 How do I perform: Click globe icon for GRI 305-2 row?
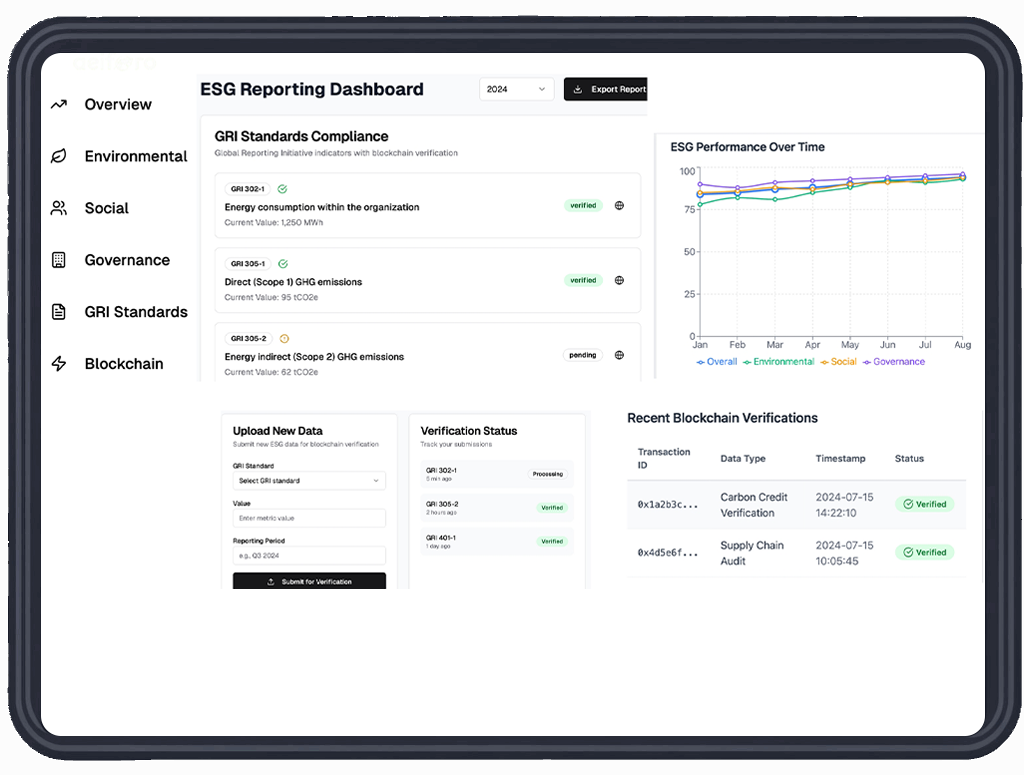pyautogui.click(x=619, y=355)
